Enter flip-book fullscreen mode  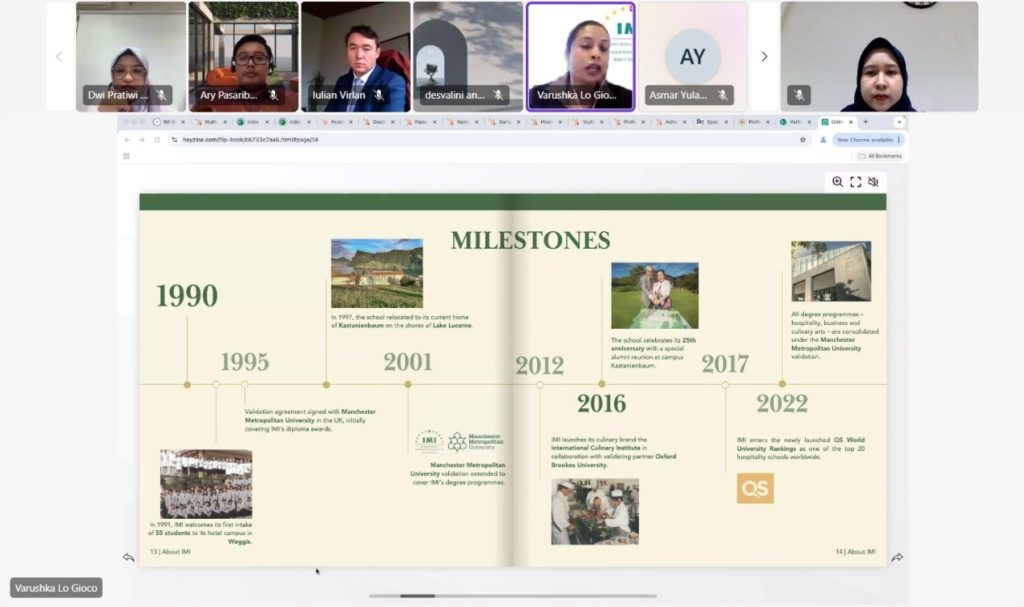coord(856,182)
